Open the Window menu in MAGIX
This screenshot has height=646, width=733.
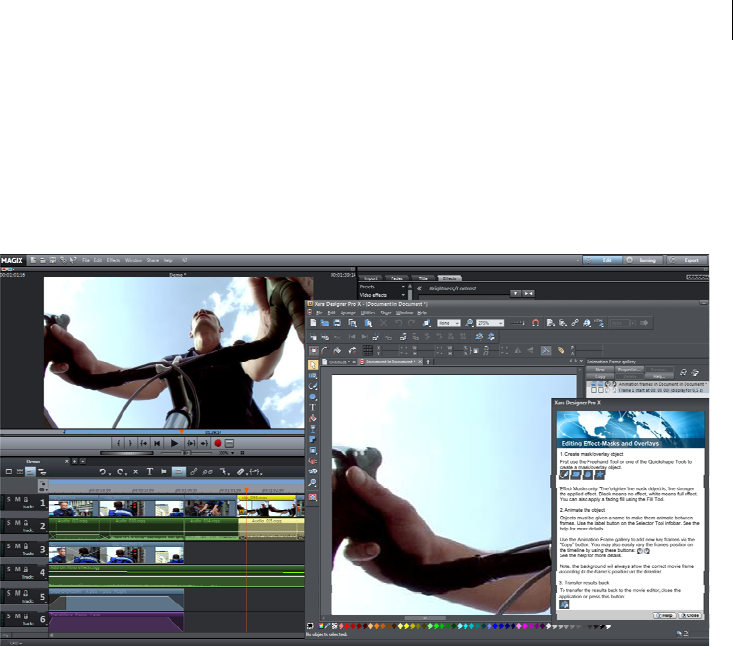click(133, 260)
